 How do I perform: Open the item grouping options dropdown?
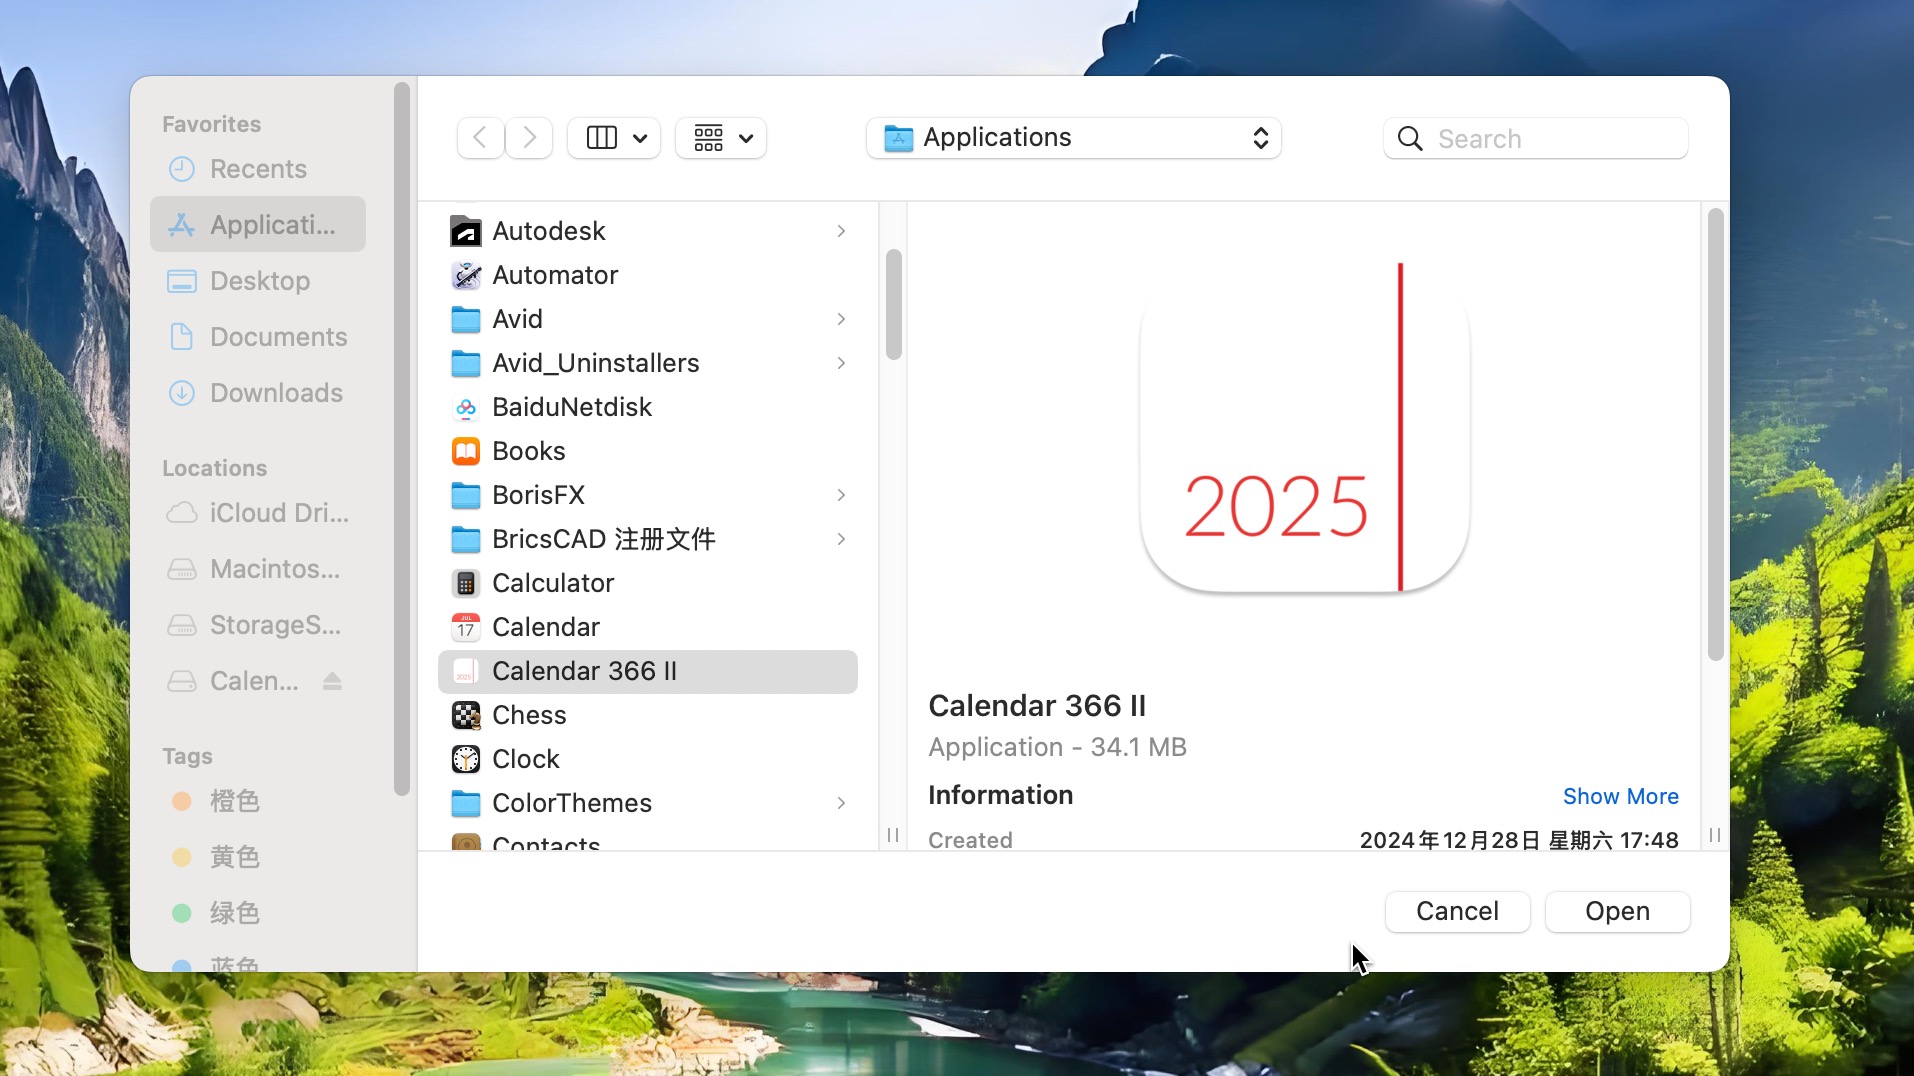tap(721, 138)
